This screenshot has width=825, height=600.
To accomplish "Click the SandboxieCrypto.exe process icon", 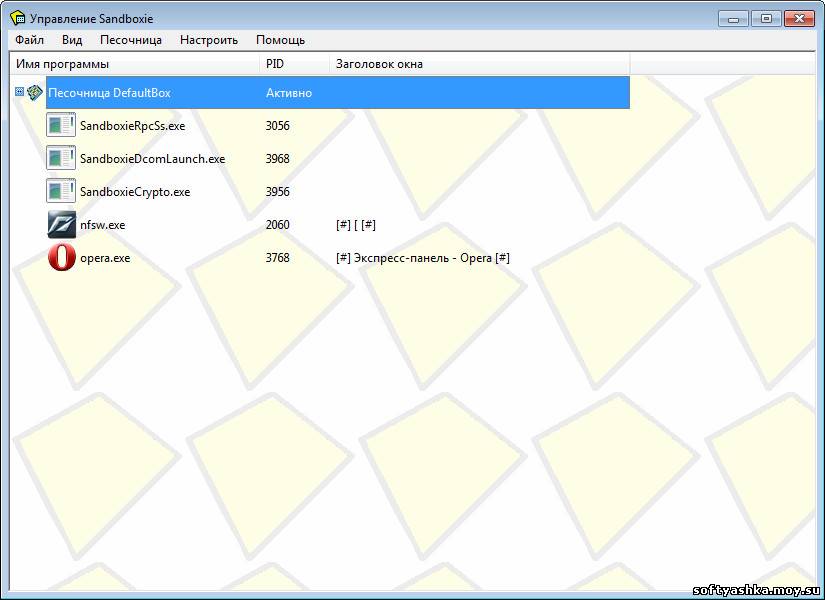I will 61,192.
